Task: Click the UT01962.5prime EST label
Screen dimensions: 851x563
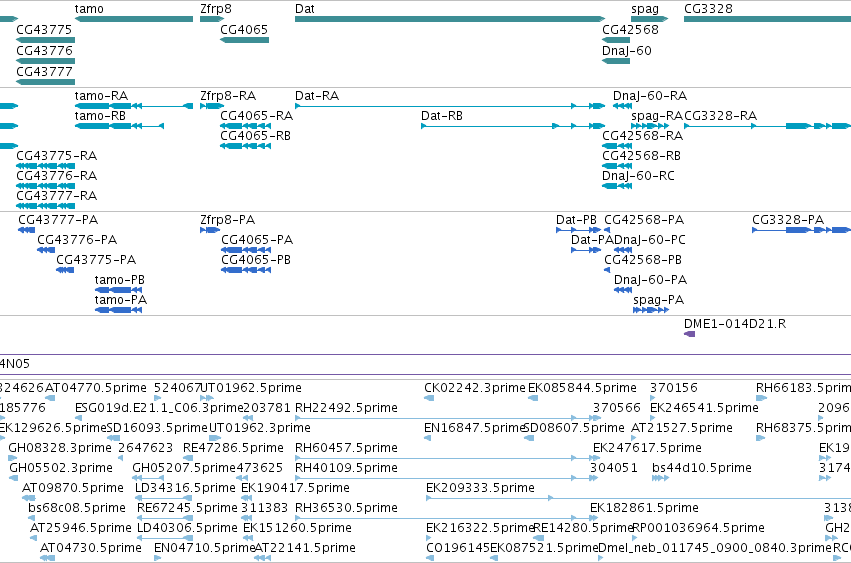Action: tap(251, 388)
